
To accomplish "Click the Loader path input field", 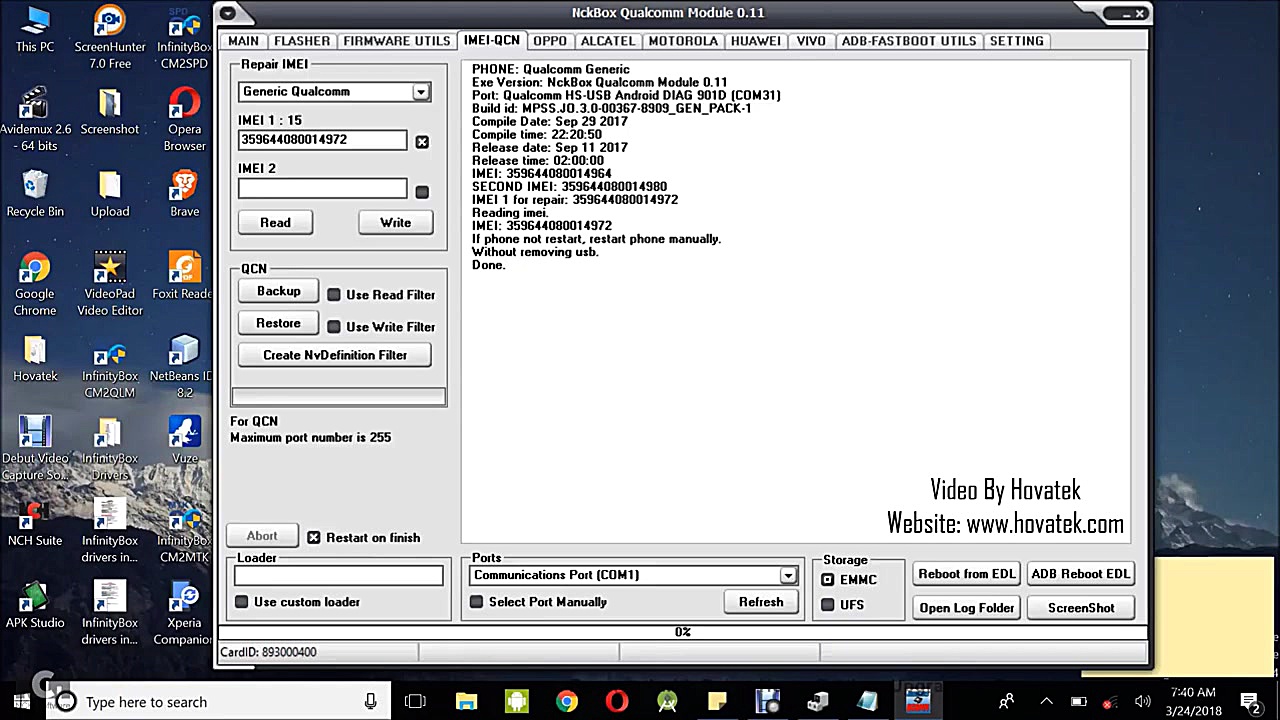I will click(x=339, y=575).
